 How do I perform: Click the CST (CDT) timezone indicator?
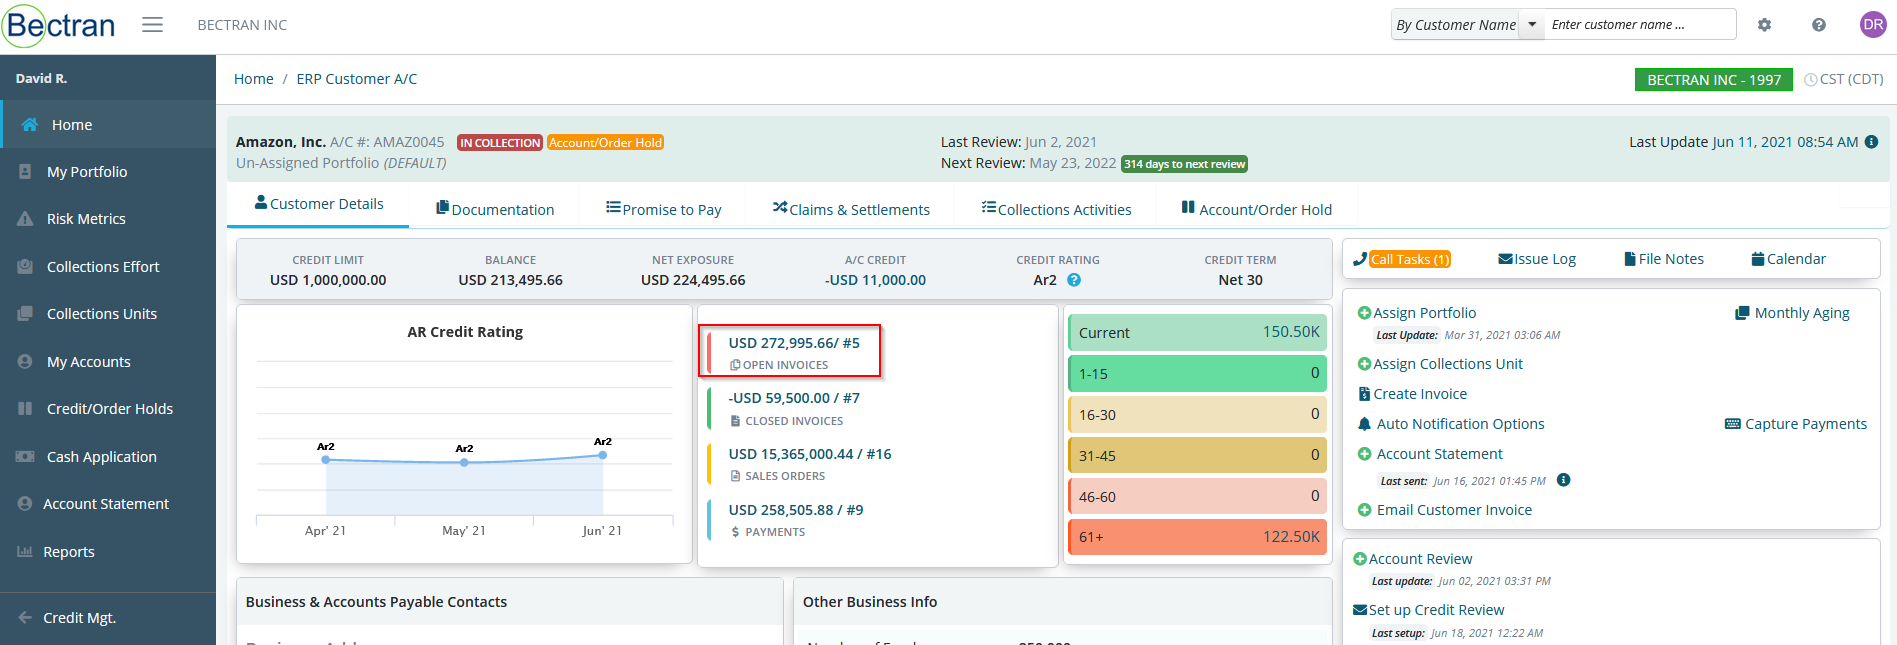point(1844,79)
